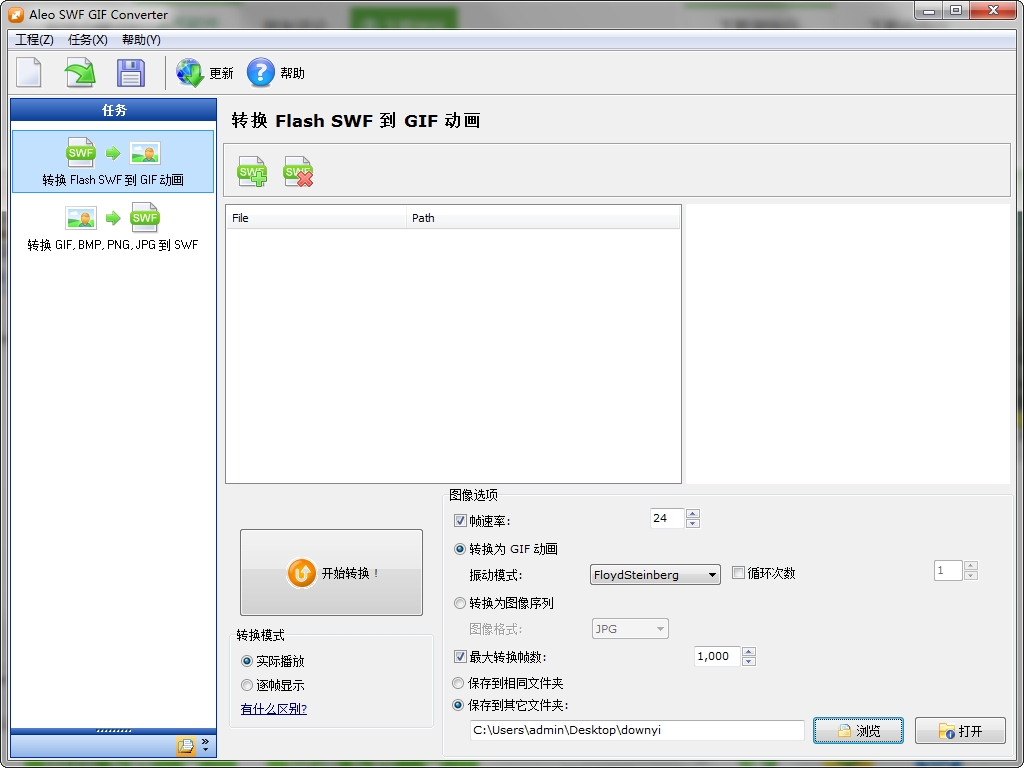The image size is (1024, 768).
Task: Select the 转换 Flash SWF 到 GIF 动画 task
Action: coord(112,161)
